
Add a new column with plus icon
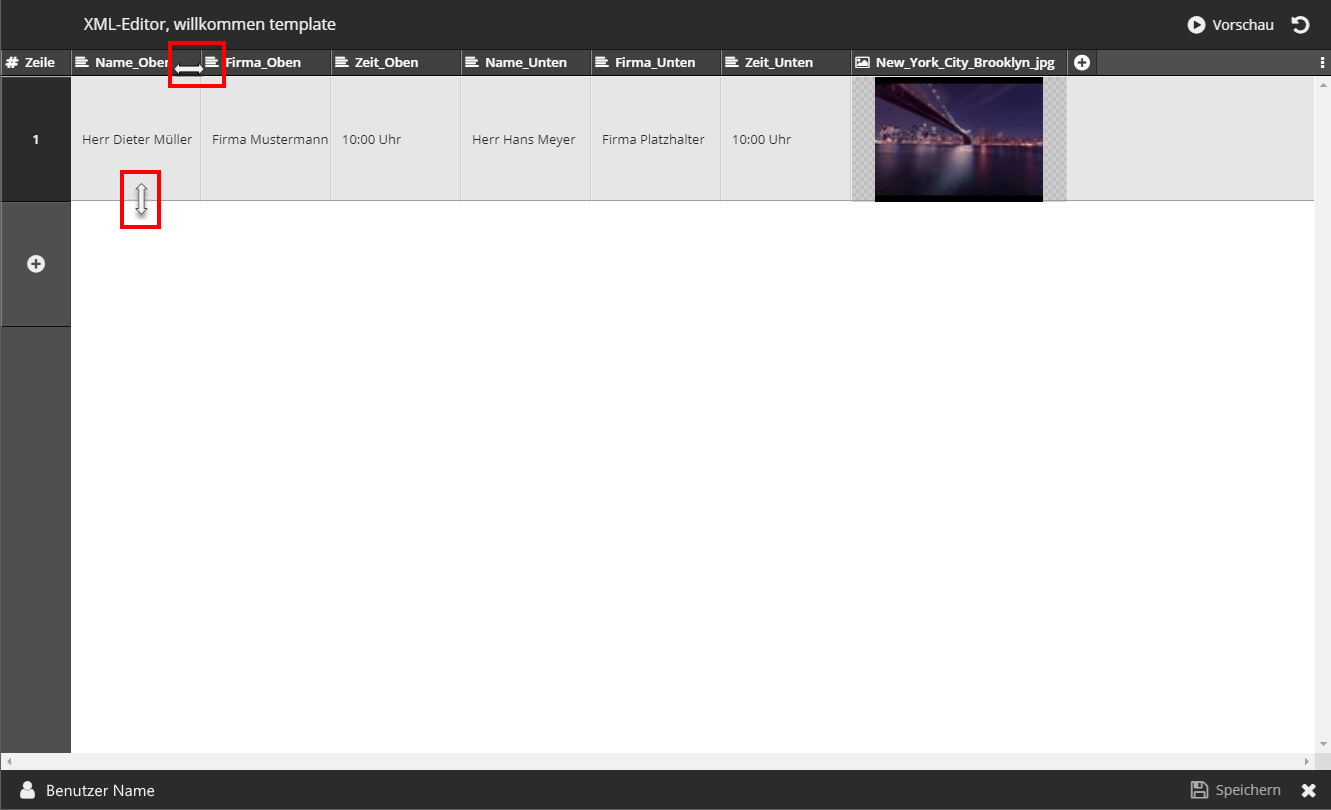click(x=1082, y=63)
